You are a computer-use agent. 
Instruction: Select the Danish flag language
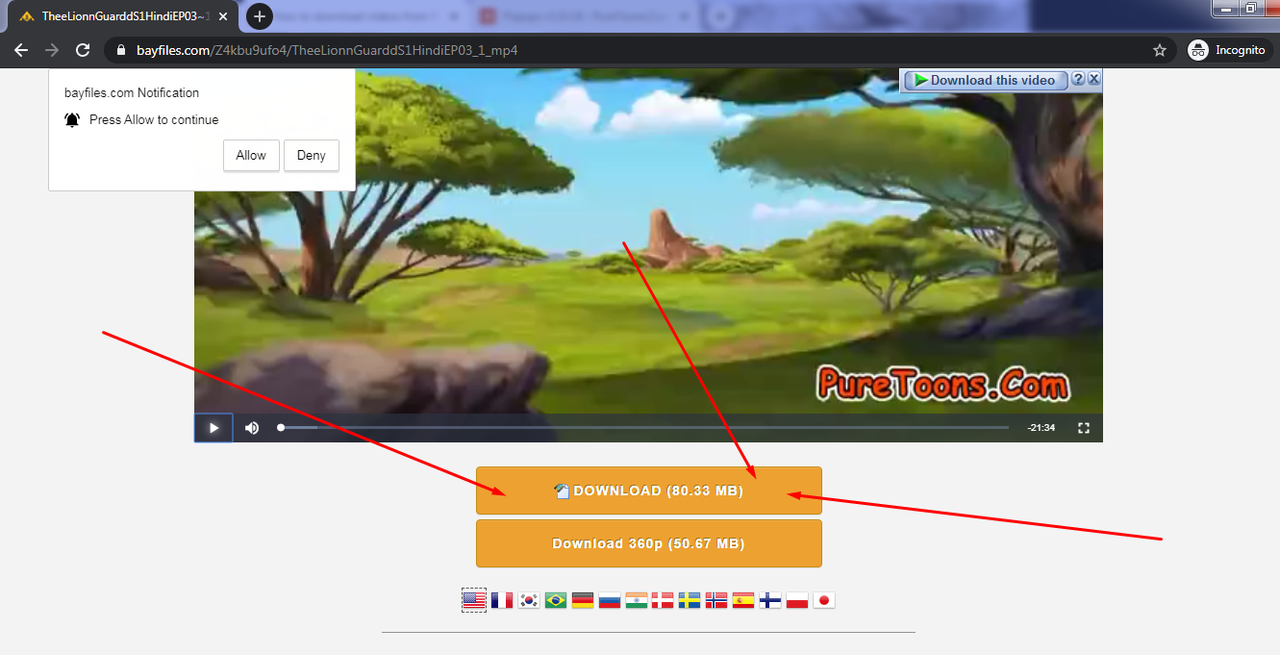(663, 600)
